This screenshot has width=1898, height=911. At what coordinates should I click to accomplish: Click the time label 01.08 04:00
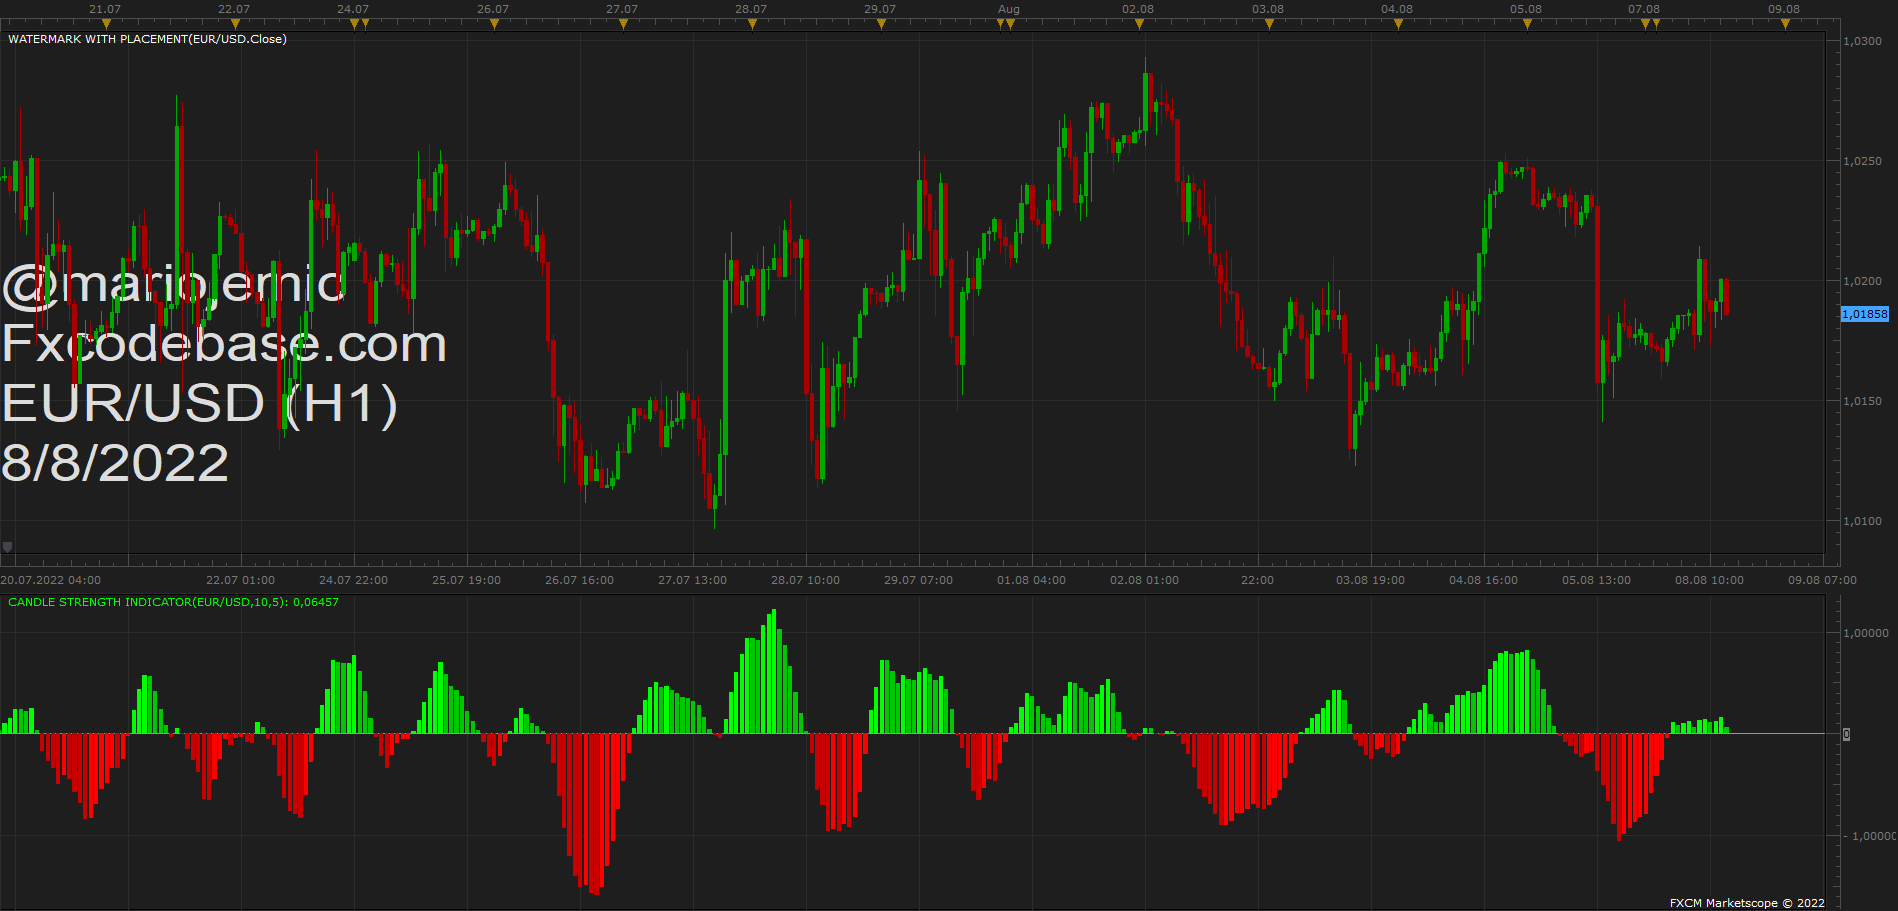point(1032,580)
